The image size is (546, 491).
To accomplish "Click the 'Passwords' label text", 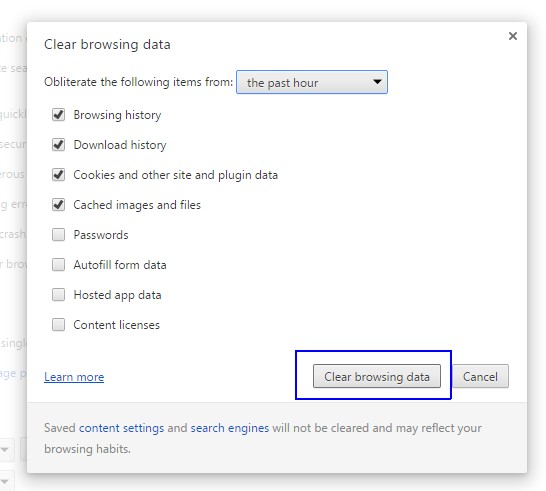I will point(101,235).
